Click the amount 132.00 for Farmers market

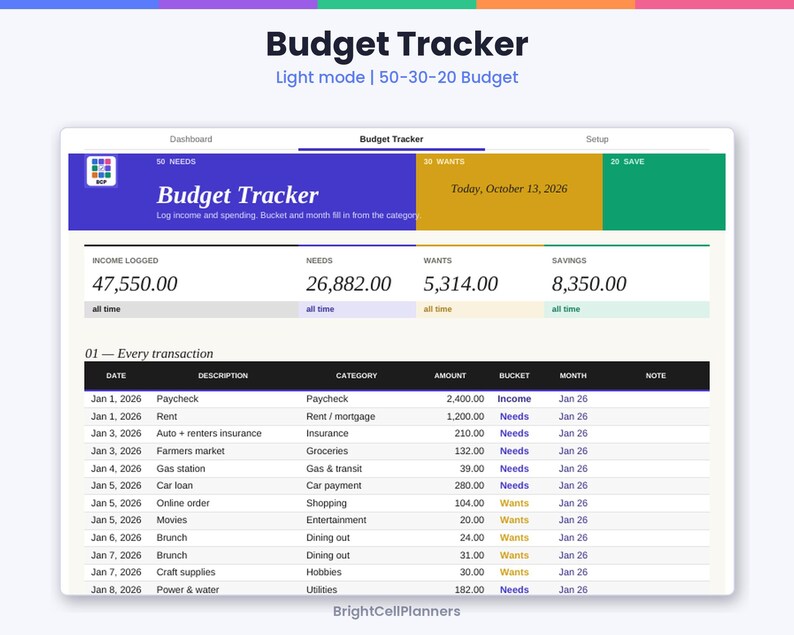(x=469, y=451)
